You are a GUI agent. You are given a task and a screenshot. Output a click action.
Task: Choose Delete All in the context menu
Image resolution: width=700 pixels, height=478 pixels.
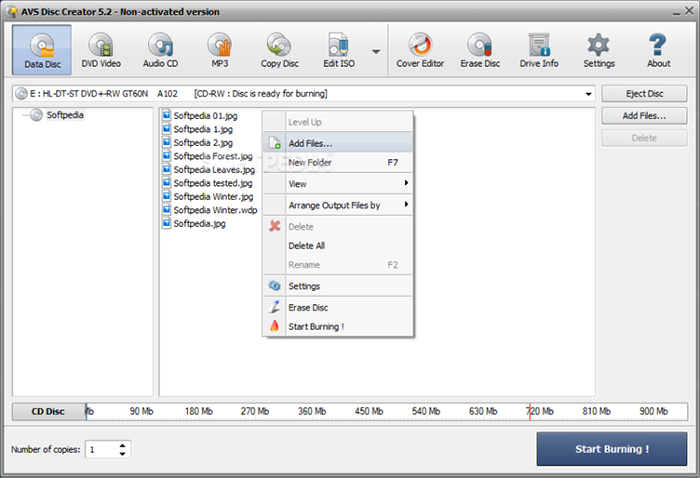338,245
